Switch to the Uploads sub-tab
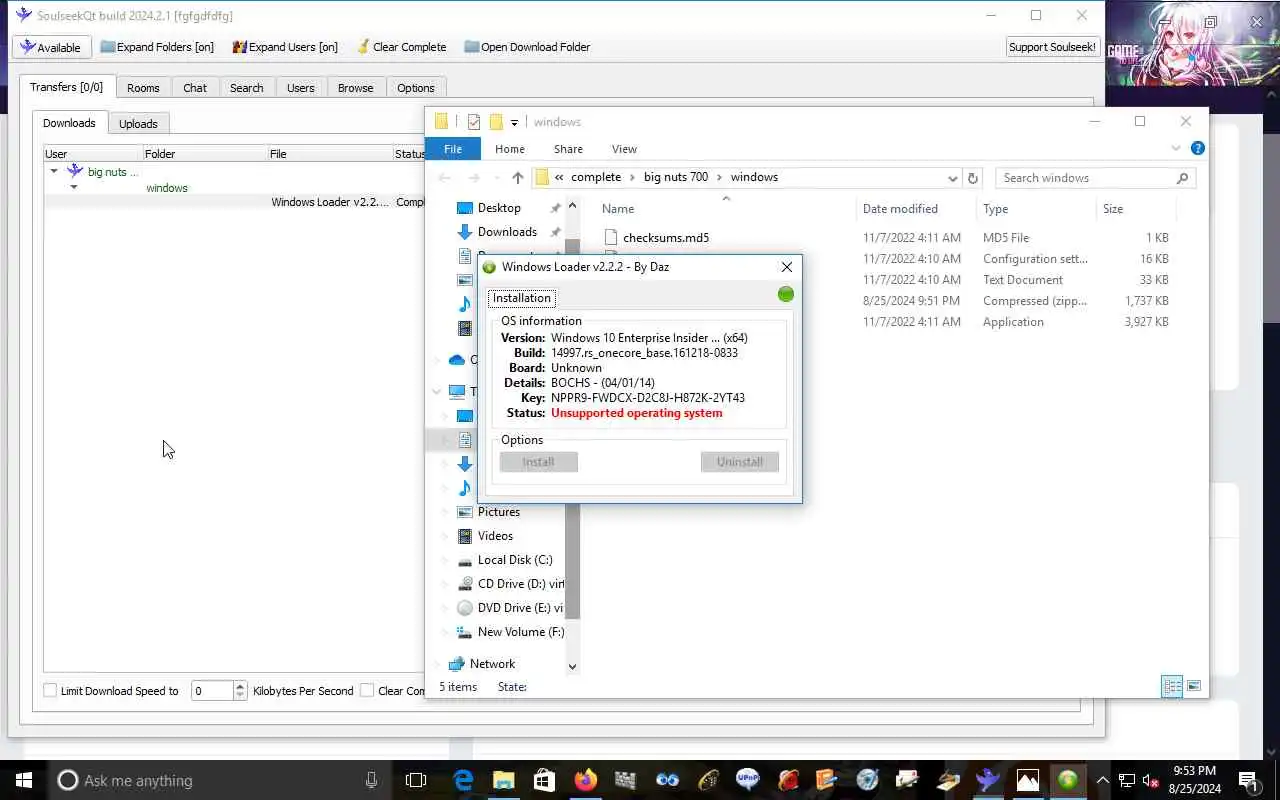 (138, 124)
